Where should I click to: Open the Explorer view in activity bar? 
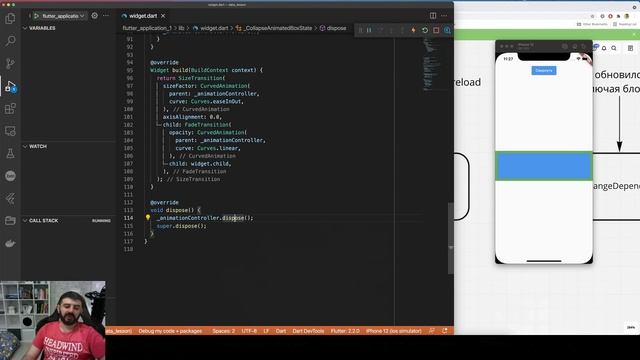[10, 19]
